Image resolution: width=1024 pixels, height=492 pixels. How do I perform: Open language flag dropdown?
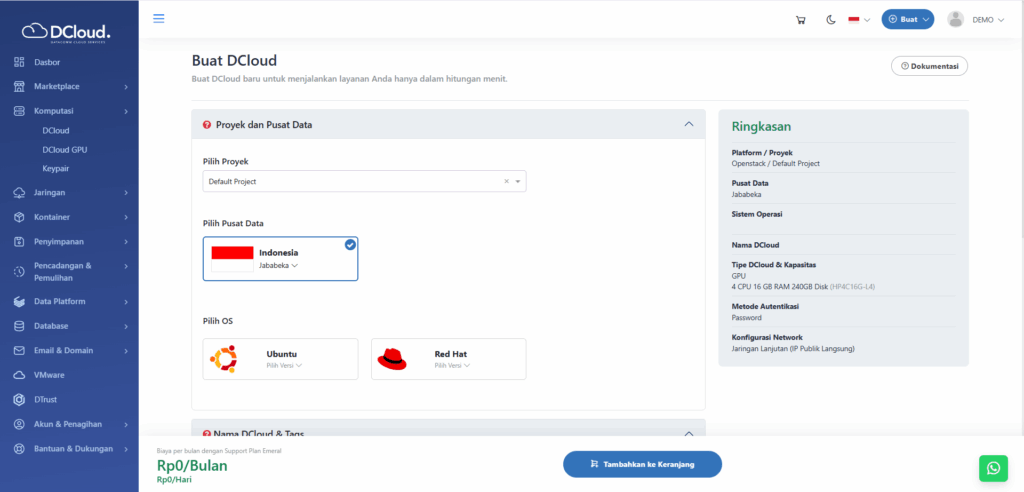859,19
